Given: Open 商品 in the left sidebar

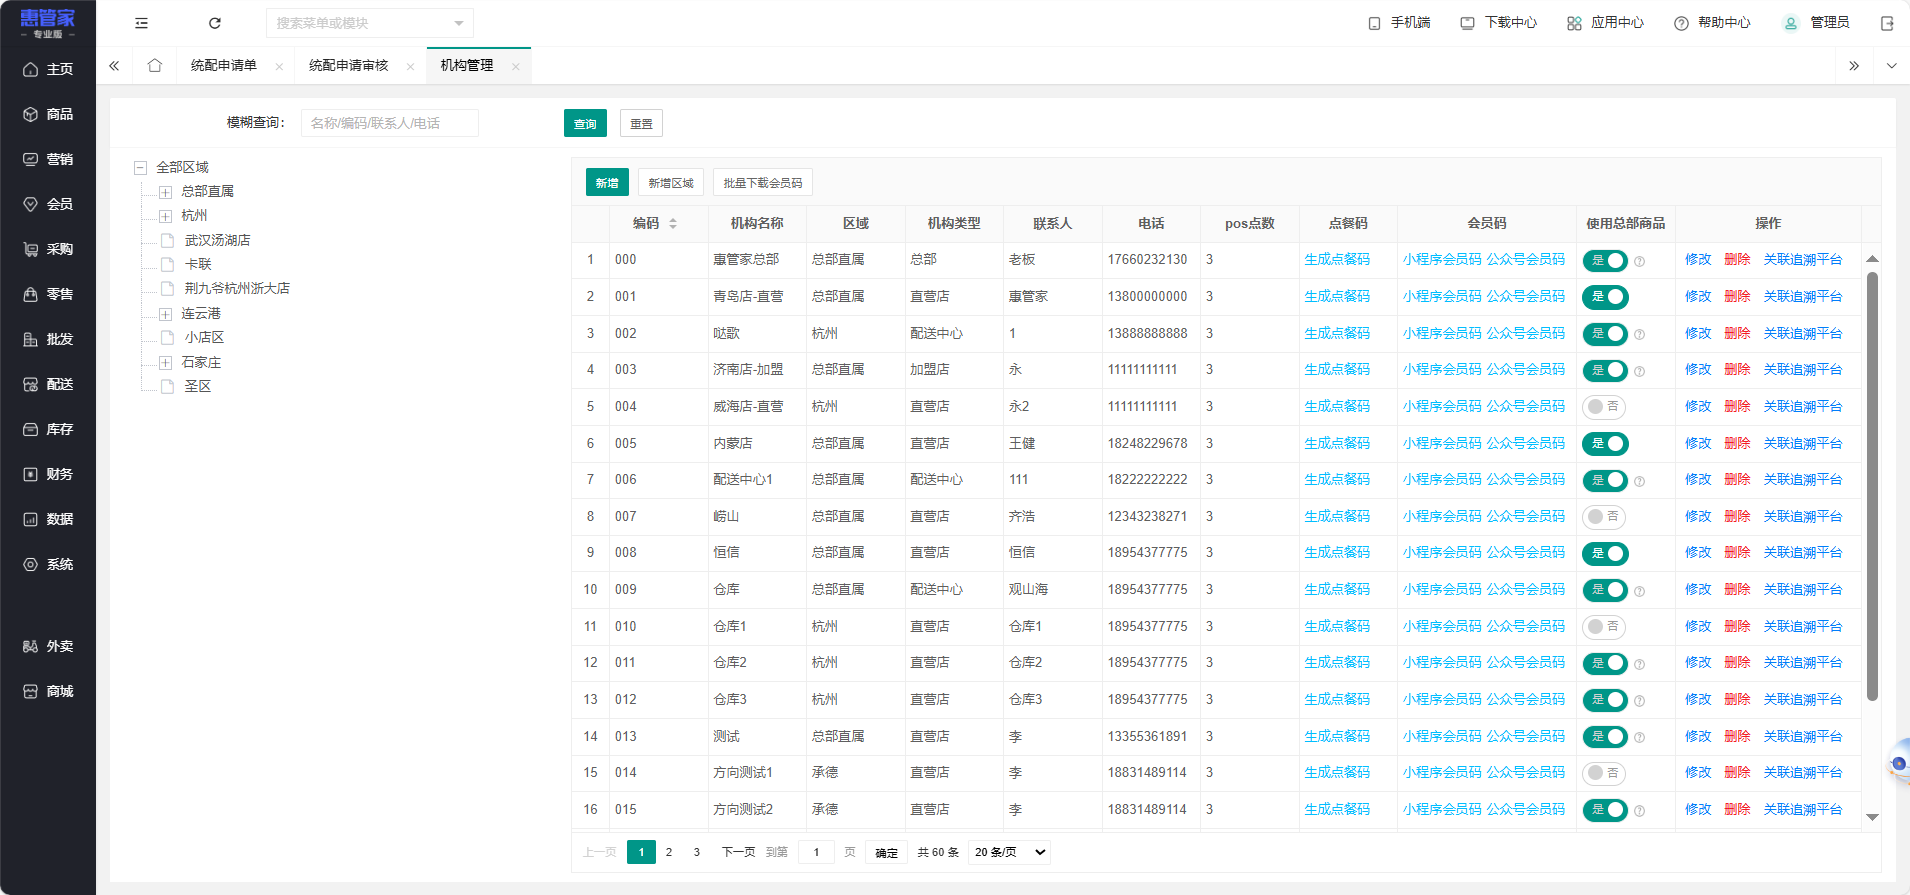Looking at the screenshot, I should tap(48, 114).
